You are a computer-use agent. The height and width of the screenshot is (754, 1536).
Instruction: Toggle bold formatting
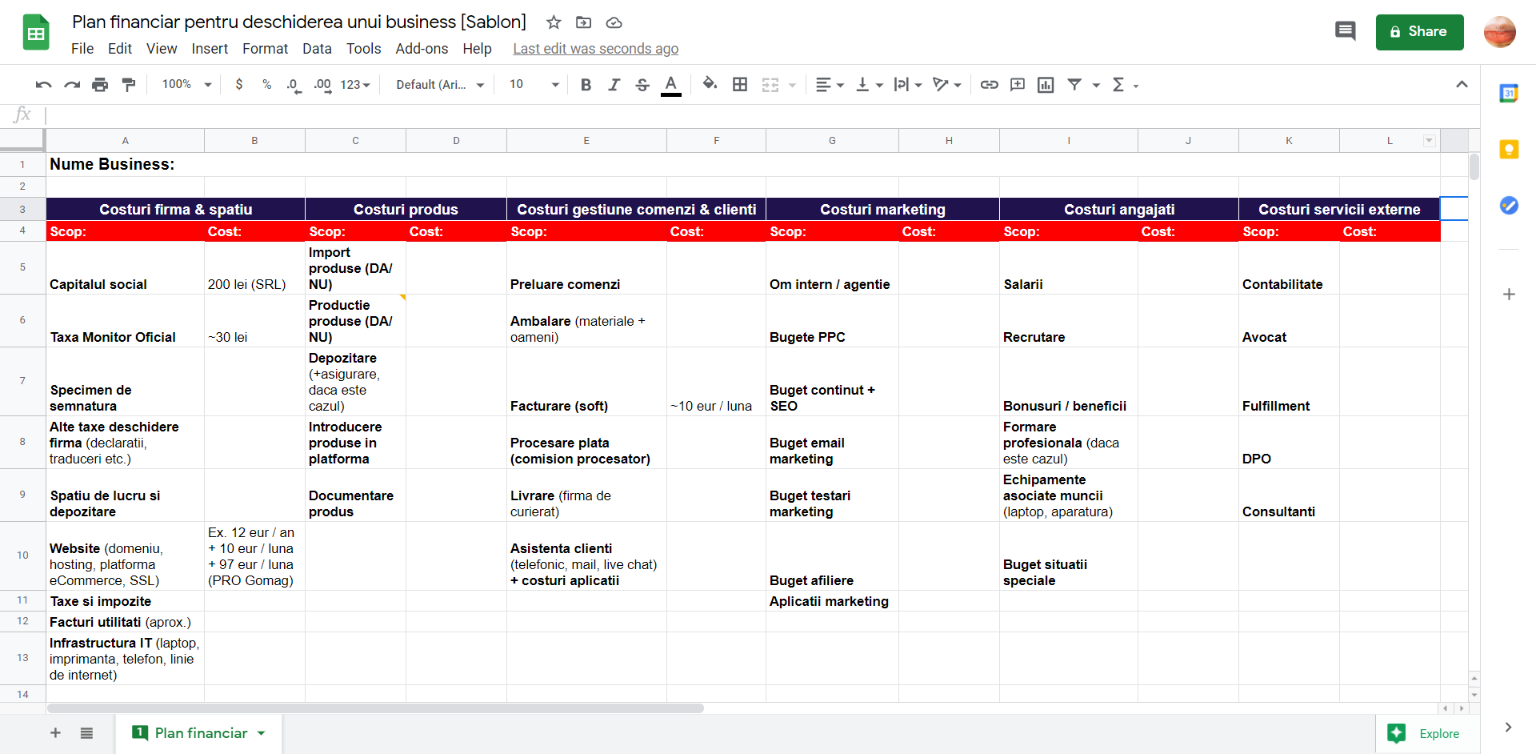tap(586, 85)
